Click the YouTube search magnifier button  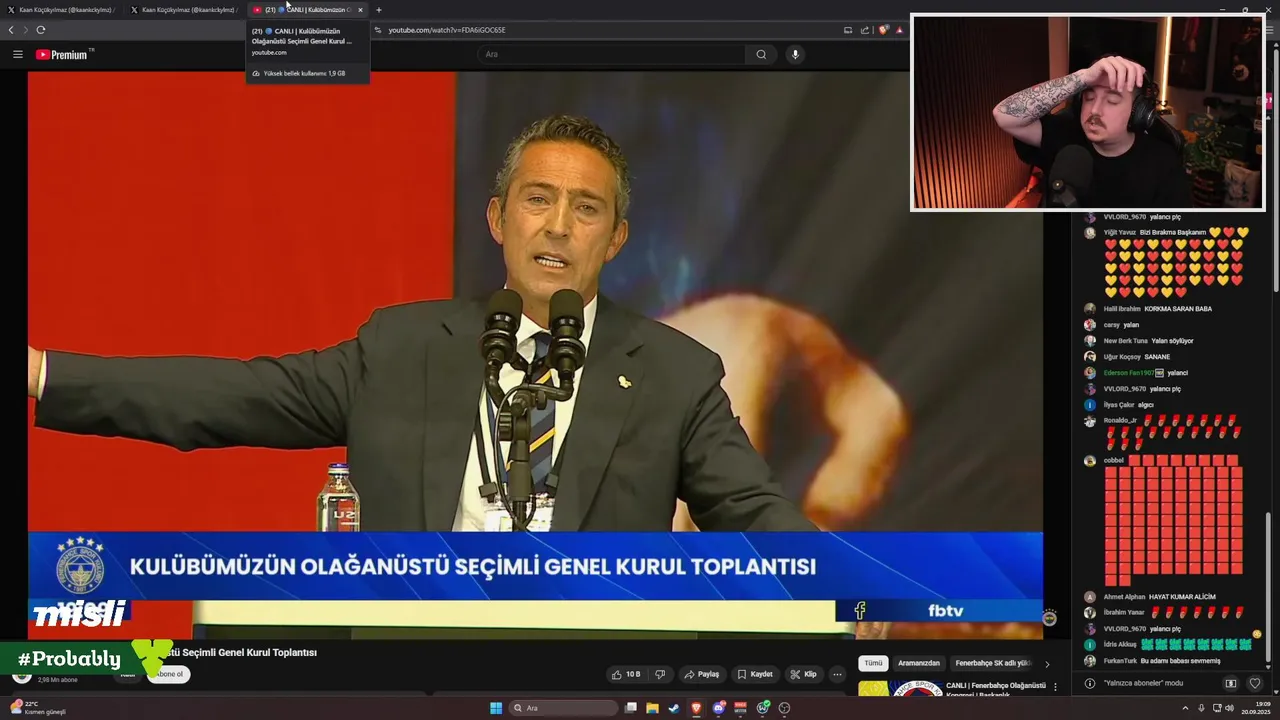point(761,54)
